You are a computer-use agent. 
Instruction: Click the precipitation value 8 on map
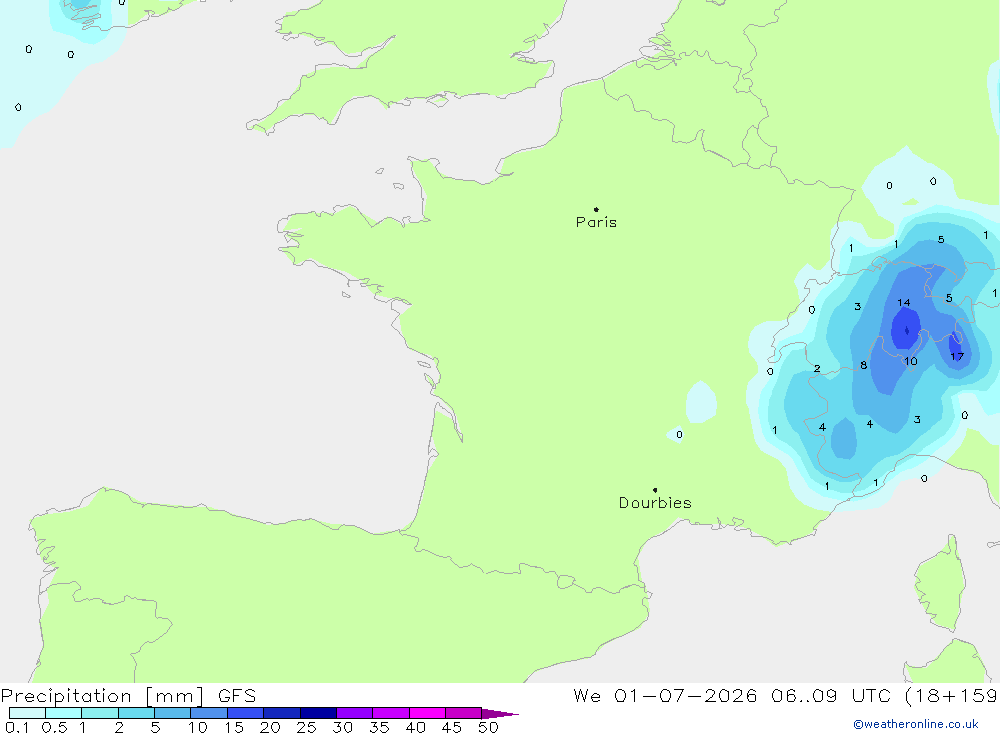(864, 366)
